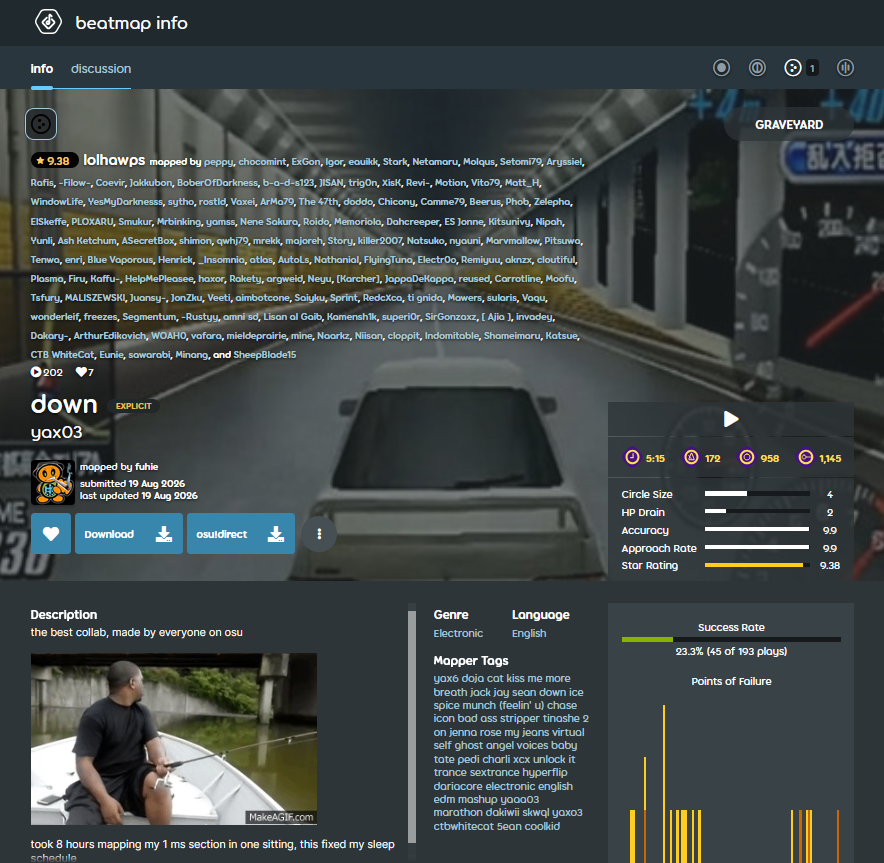The image size is (884, 863).
Task: Click the EXPLICIT badge
Action: tap(134, 406)
